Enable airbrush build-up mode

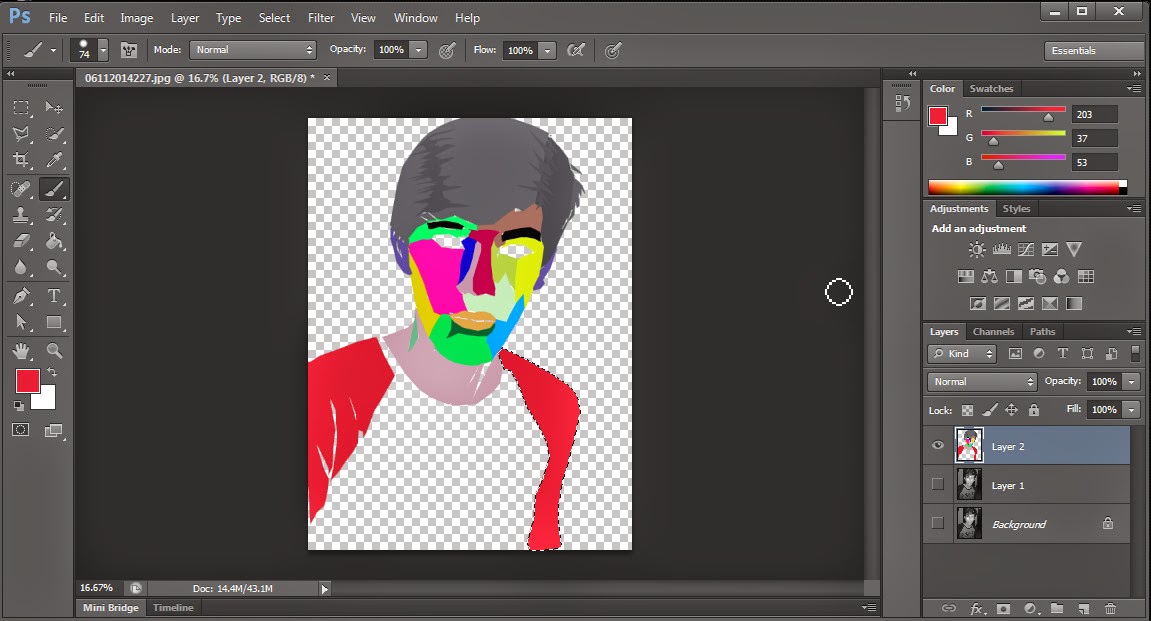[576, 50]
